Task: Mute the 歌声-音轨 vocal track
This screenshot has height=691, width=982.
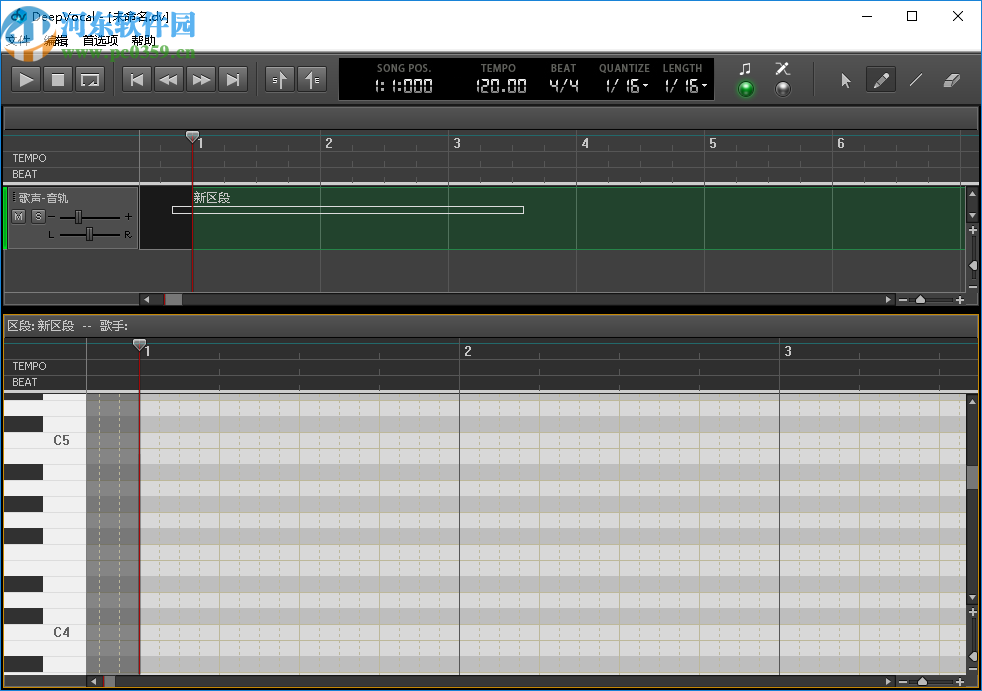Action: tap(18, 215)
